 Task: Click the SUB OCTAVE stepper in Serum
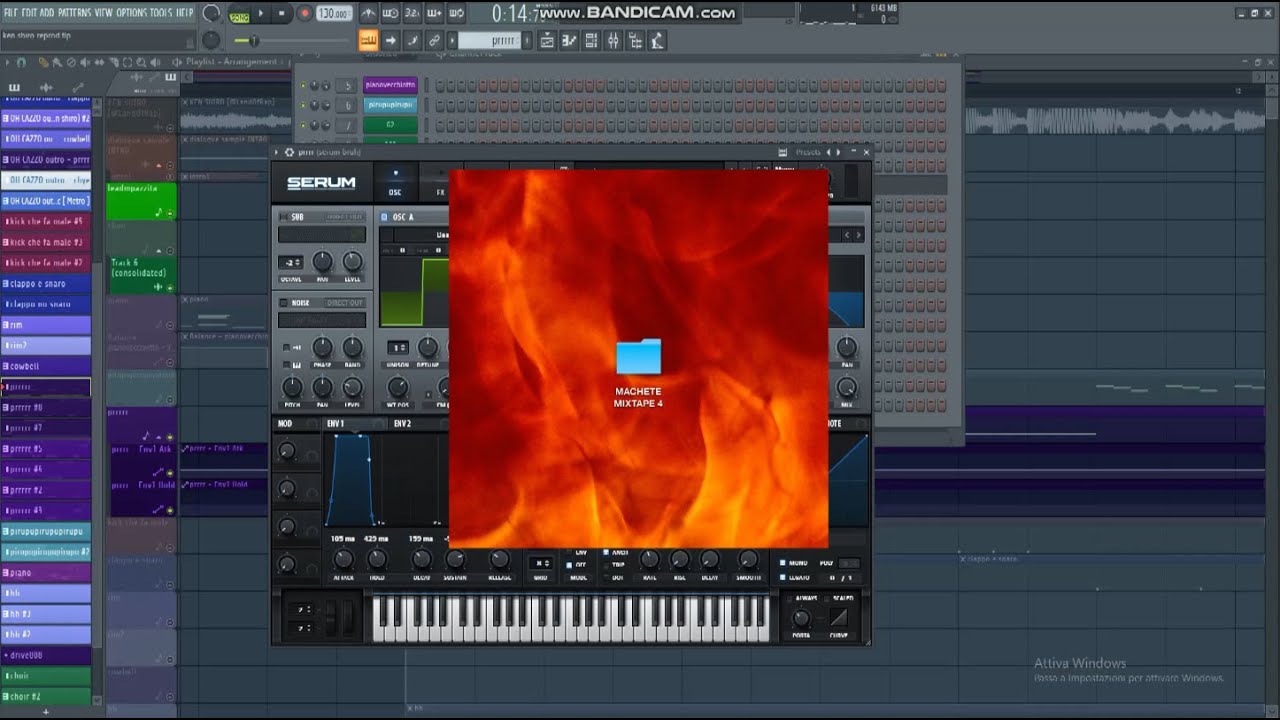(290, 262)
